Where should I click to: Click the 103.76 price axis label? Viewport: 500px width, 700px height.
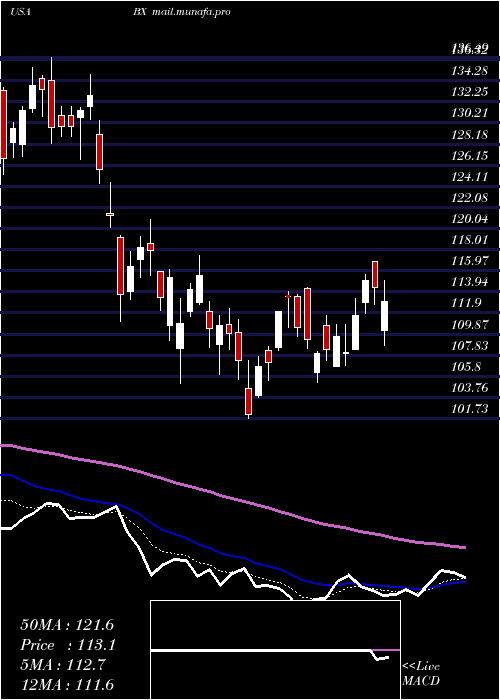(470, 388)
